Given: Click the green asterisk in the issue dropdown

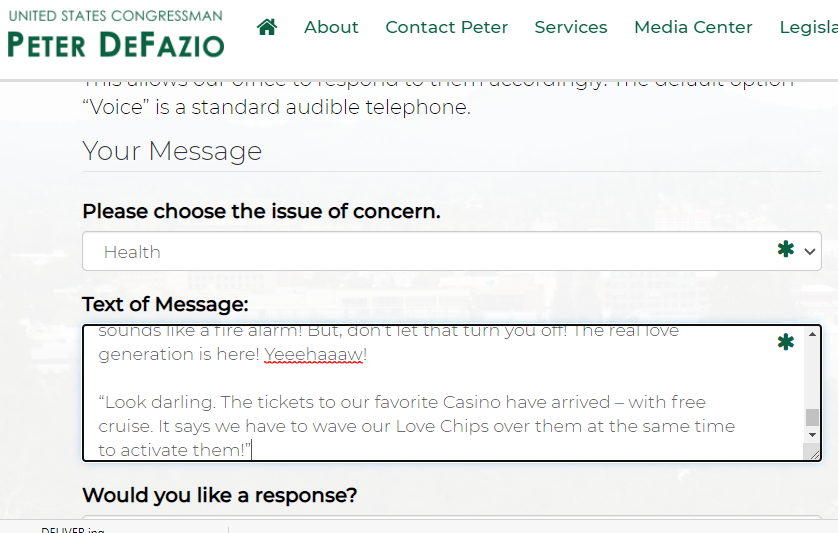Looking at the screenshot, I should [x=786, y=250].
